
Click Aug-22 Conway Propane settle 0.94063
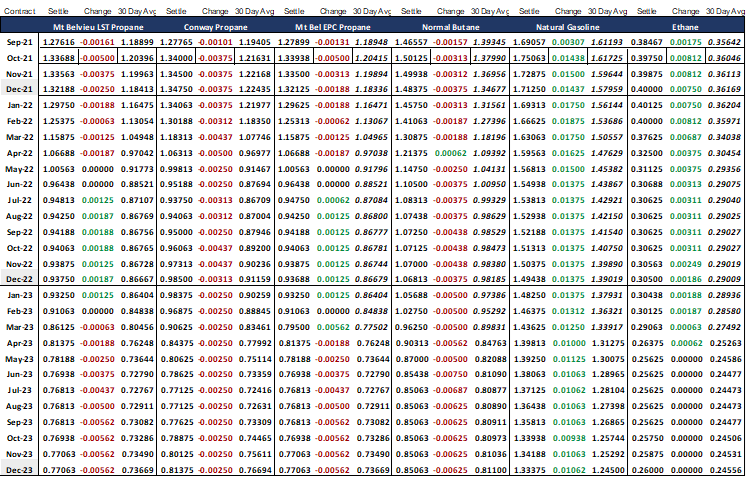[177, 216]
